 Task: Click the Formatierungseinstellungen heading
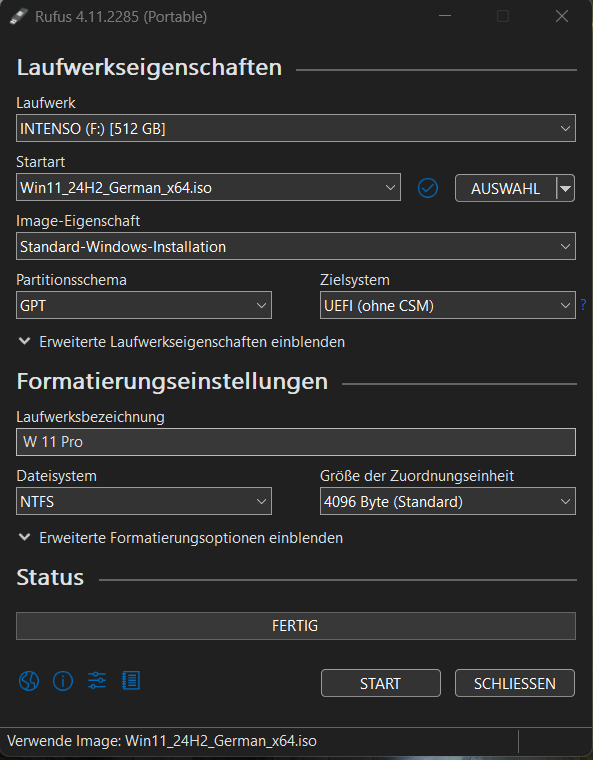(x=172, y=381)
